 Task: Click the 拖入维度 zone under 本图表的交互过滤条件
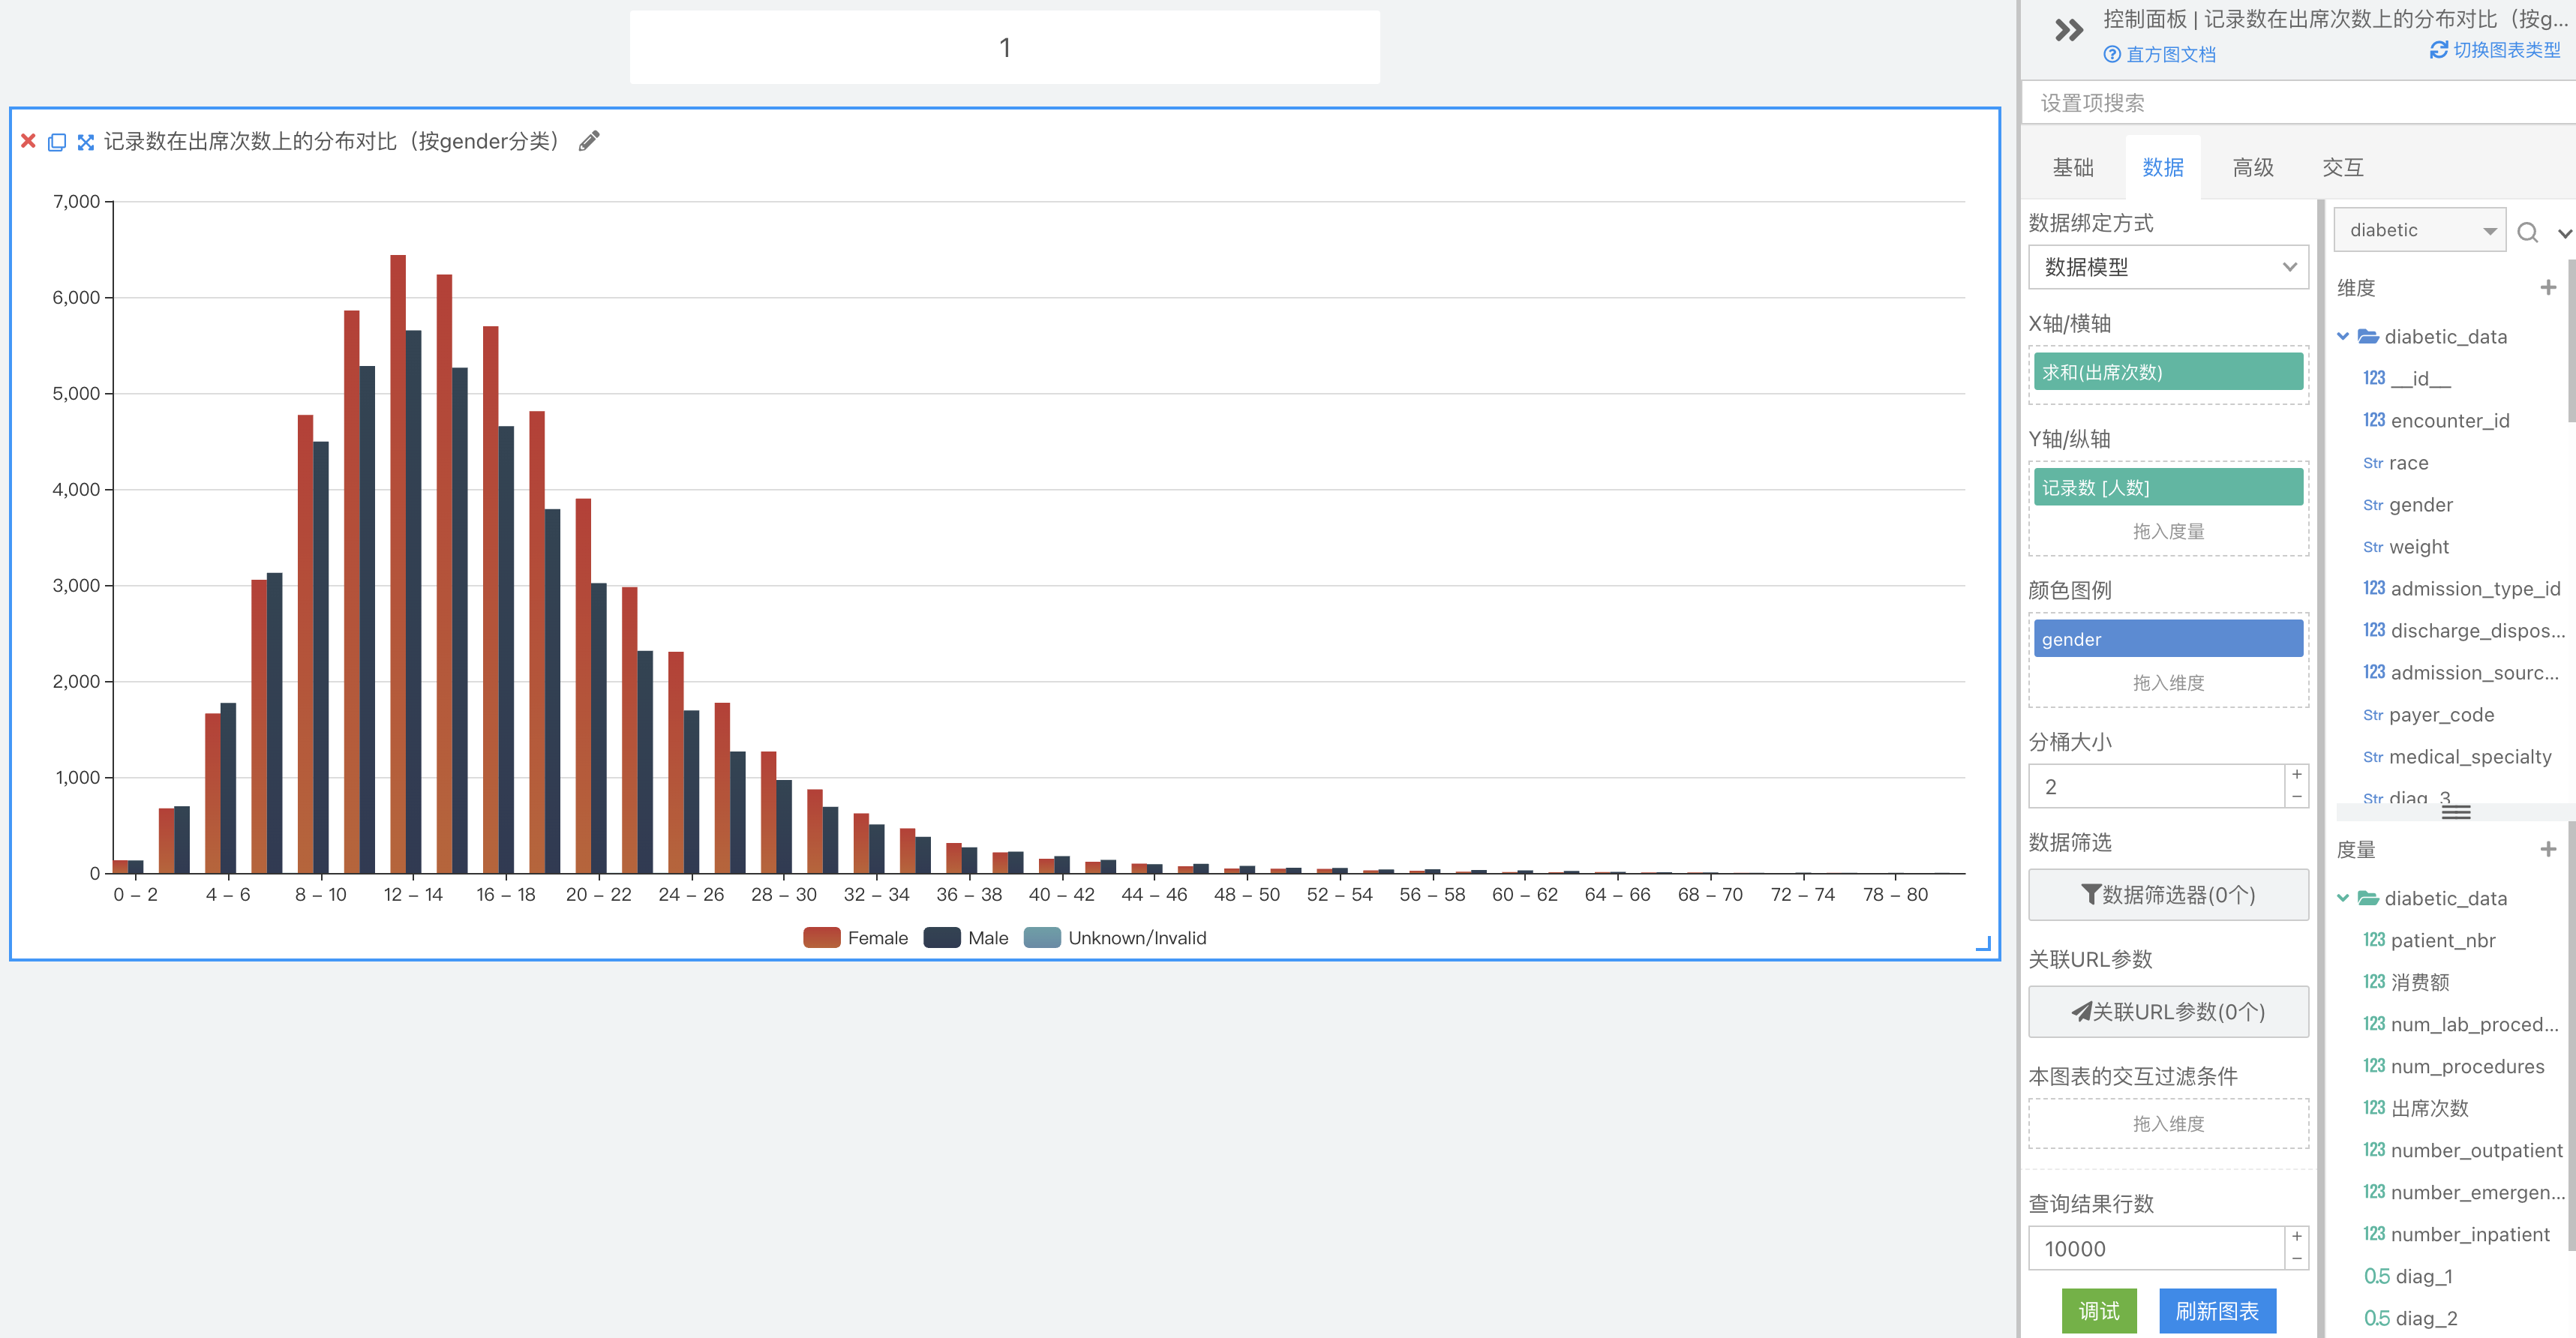(x=2168, y=1123)
